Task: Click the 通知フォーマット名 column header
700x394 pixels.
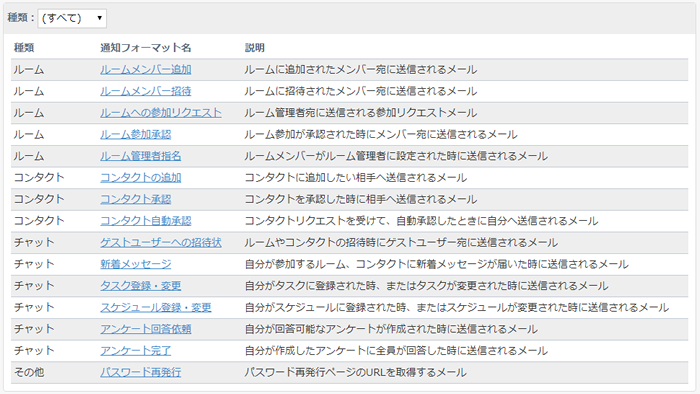Action: (146, 48)
